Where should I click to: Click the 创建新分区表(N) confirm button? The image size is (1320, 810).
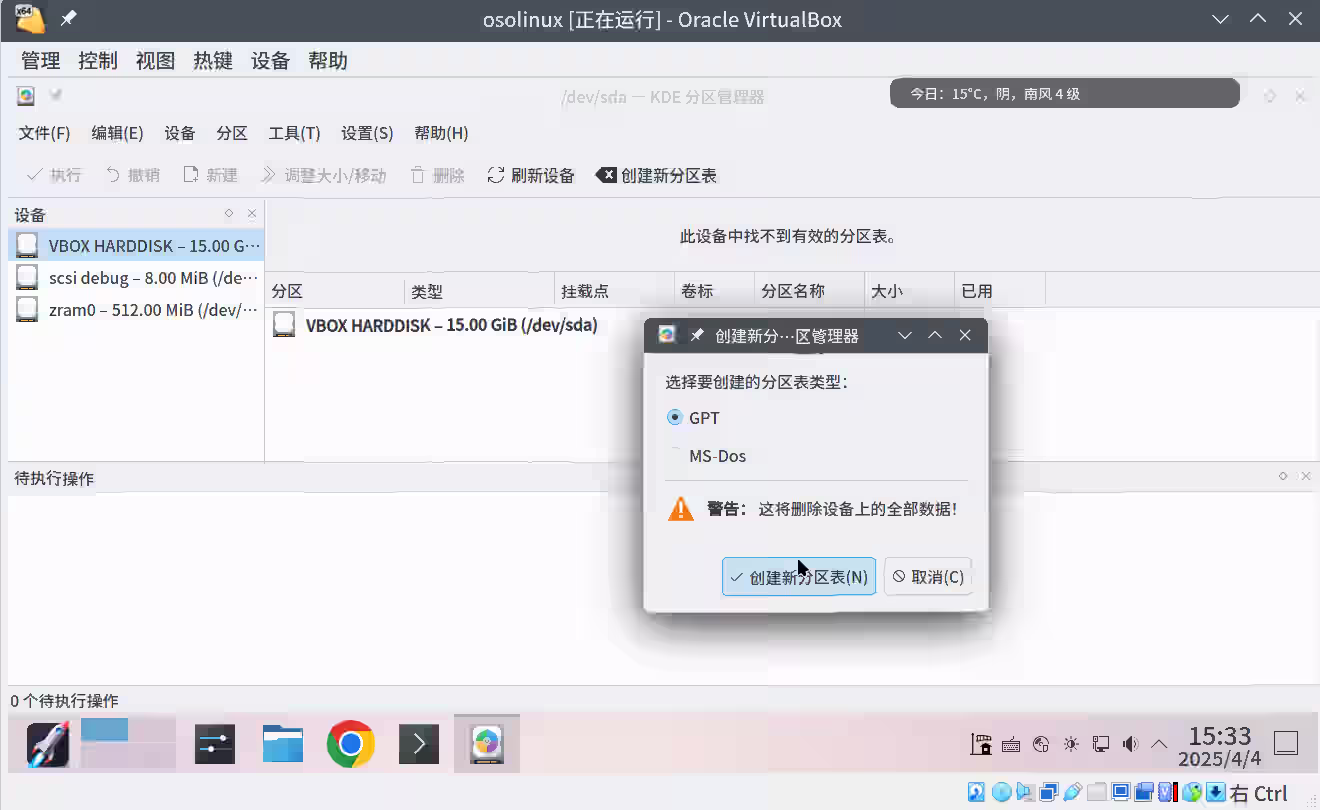pyautogui.click(x=798, y=576)
